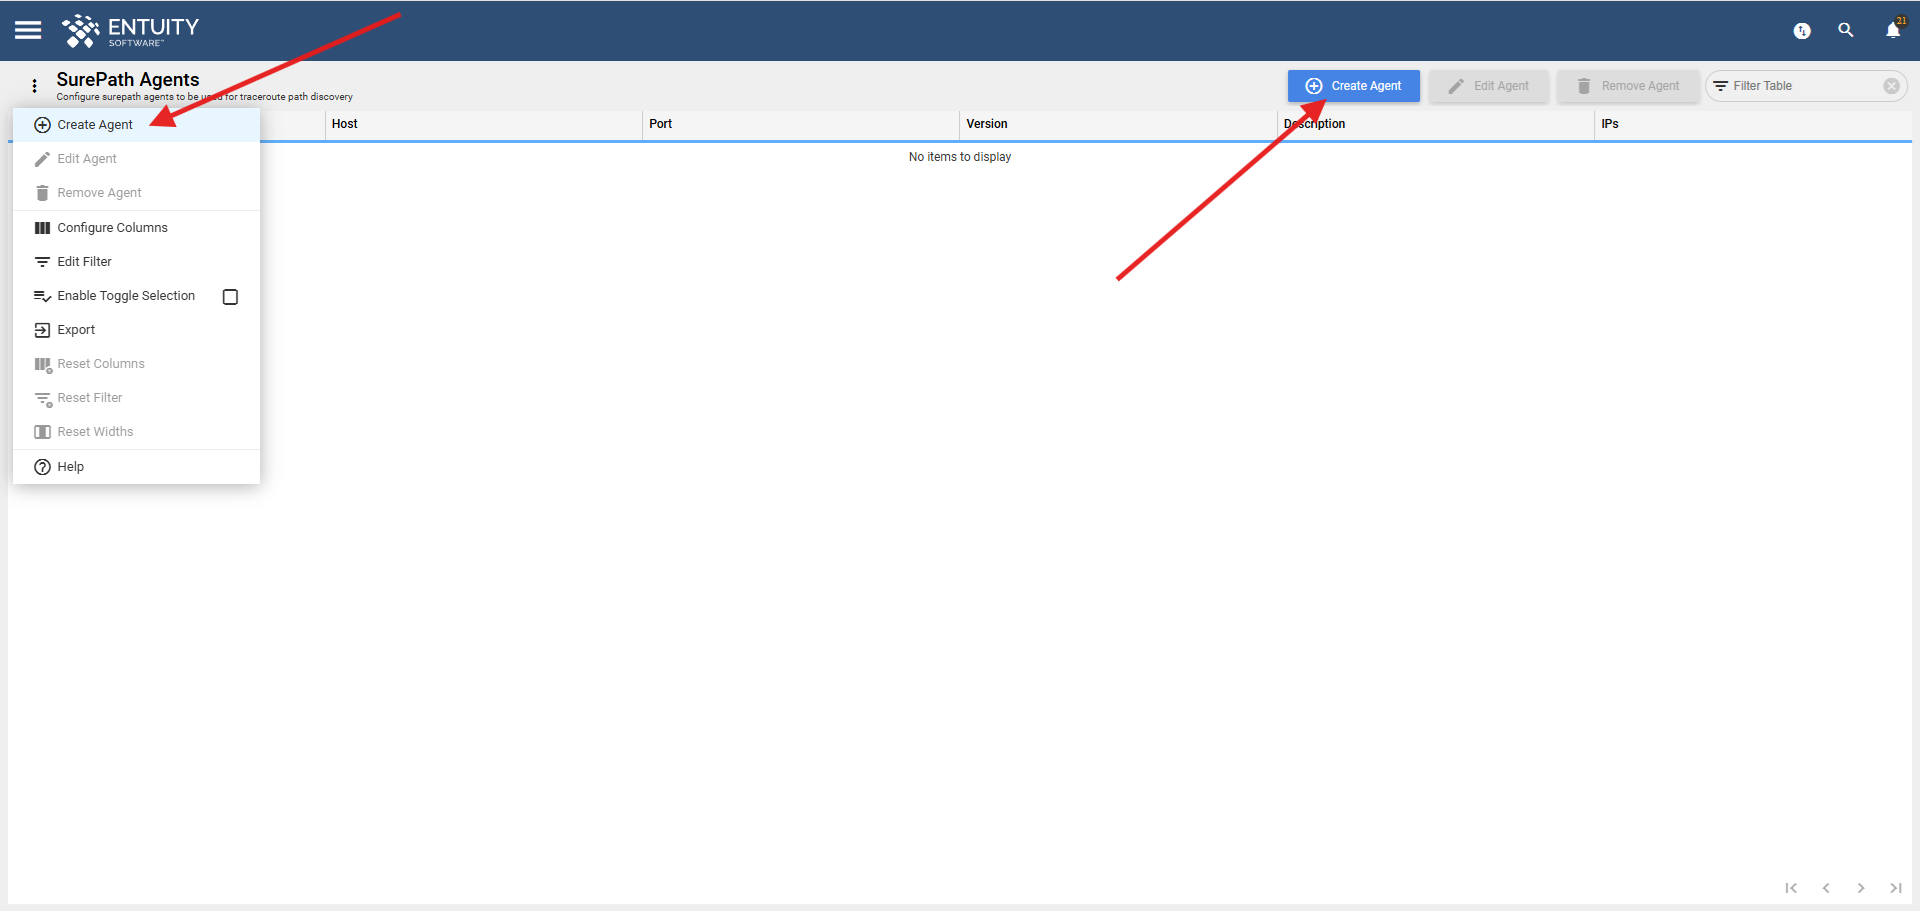Select Reset Filter menu entry

click(x=136, y=398)
